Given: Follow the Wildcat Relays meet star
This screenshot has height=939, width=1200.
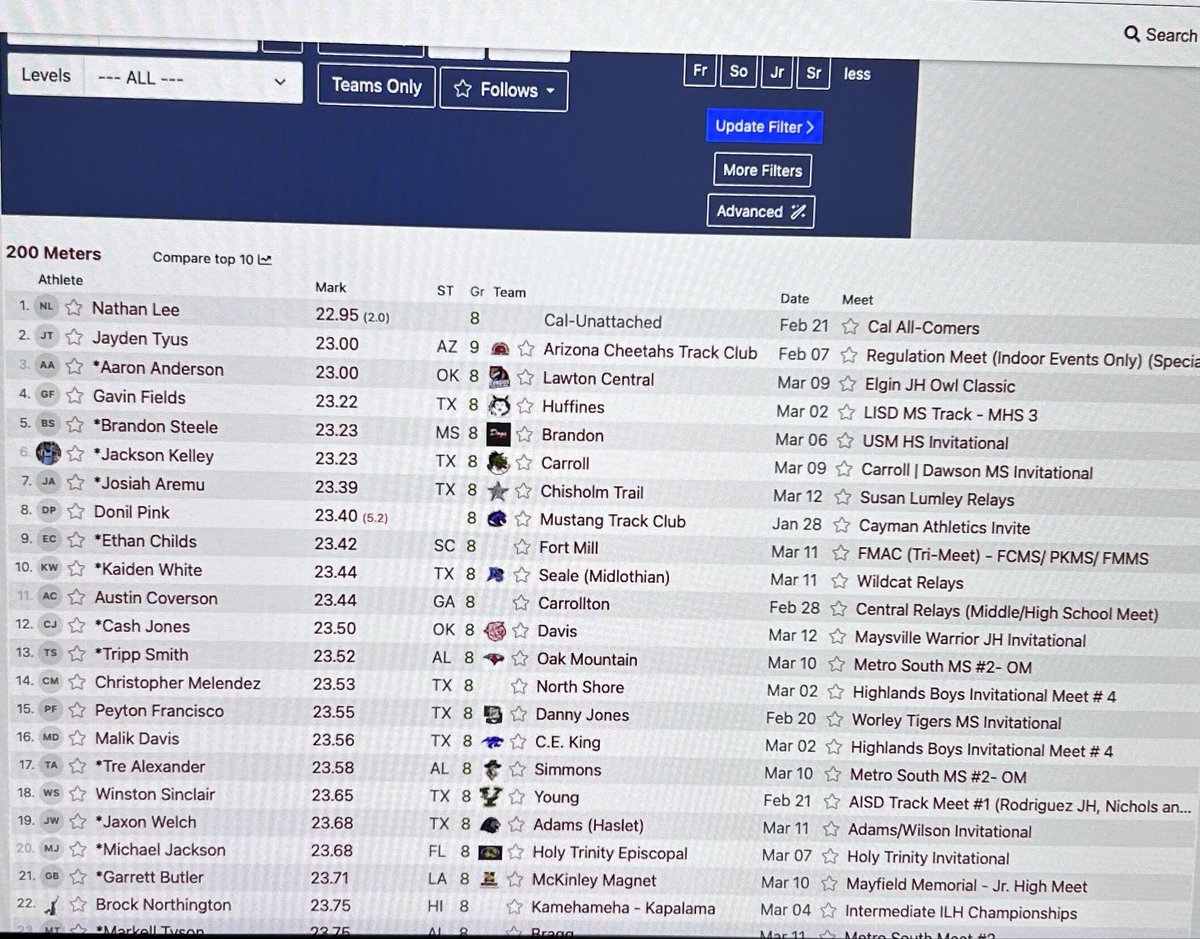Looking at the screenshot, I should tap(839, 581).
